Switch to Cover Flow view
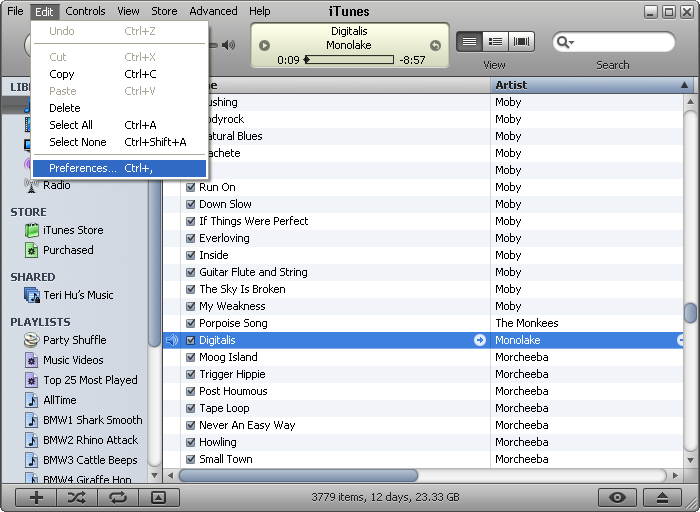This screenshot has width=700, height=512. (x=521, y=42)
